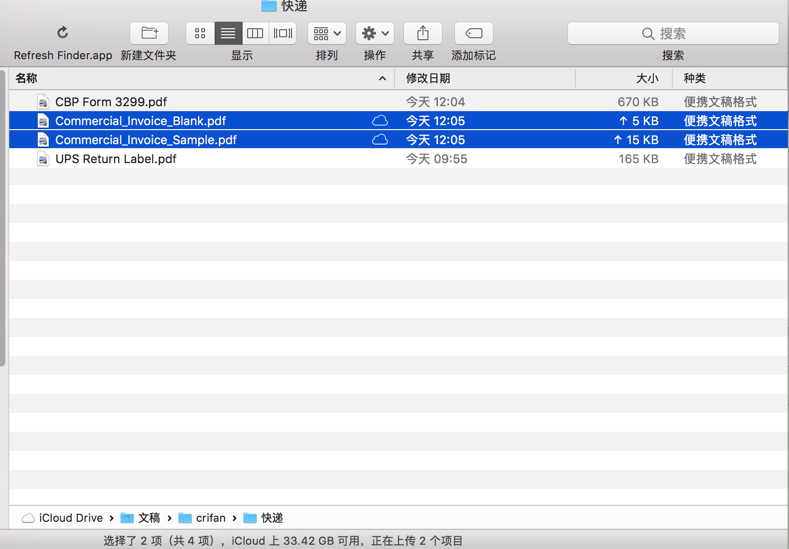This screenshot has width=789, height=549.
Task: Click the 15 KB size cell
Action: (636, 140)
